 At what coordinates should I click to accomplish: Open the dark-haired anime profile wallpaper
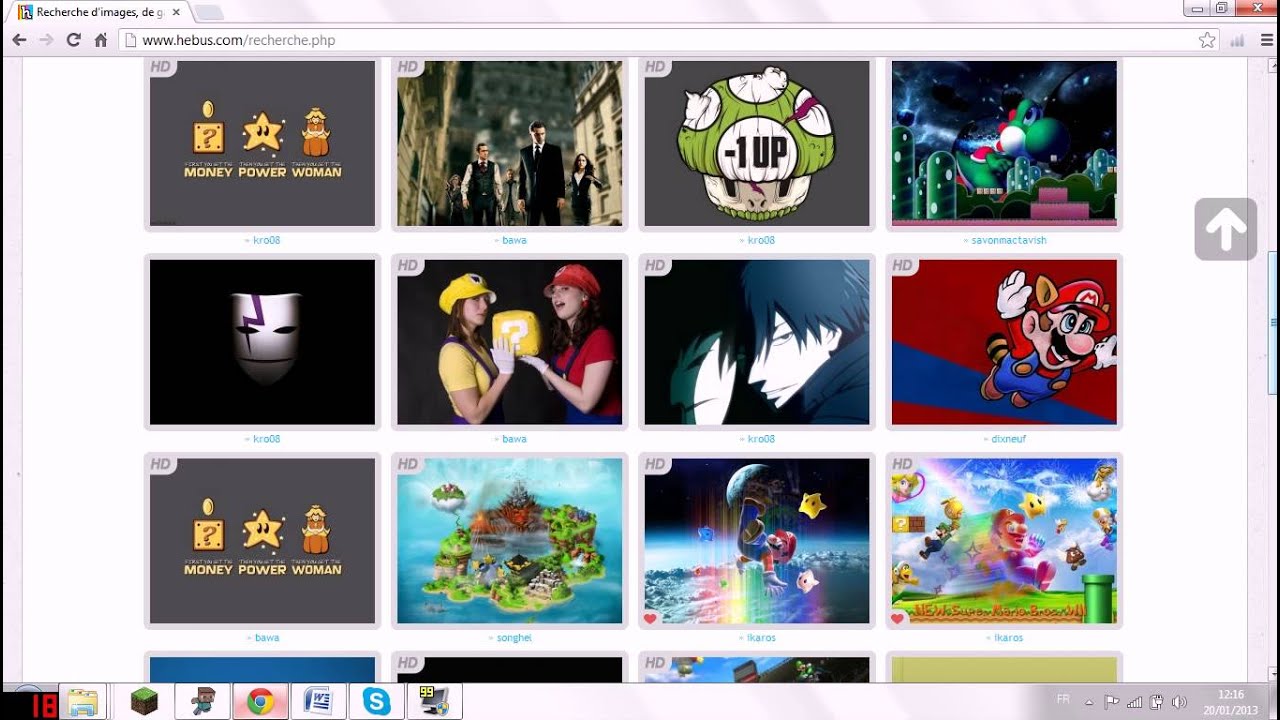pos(757,342)
